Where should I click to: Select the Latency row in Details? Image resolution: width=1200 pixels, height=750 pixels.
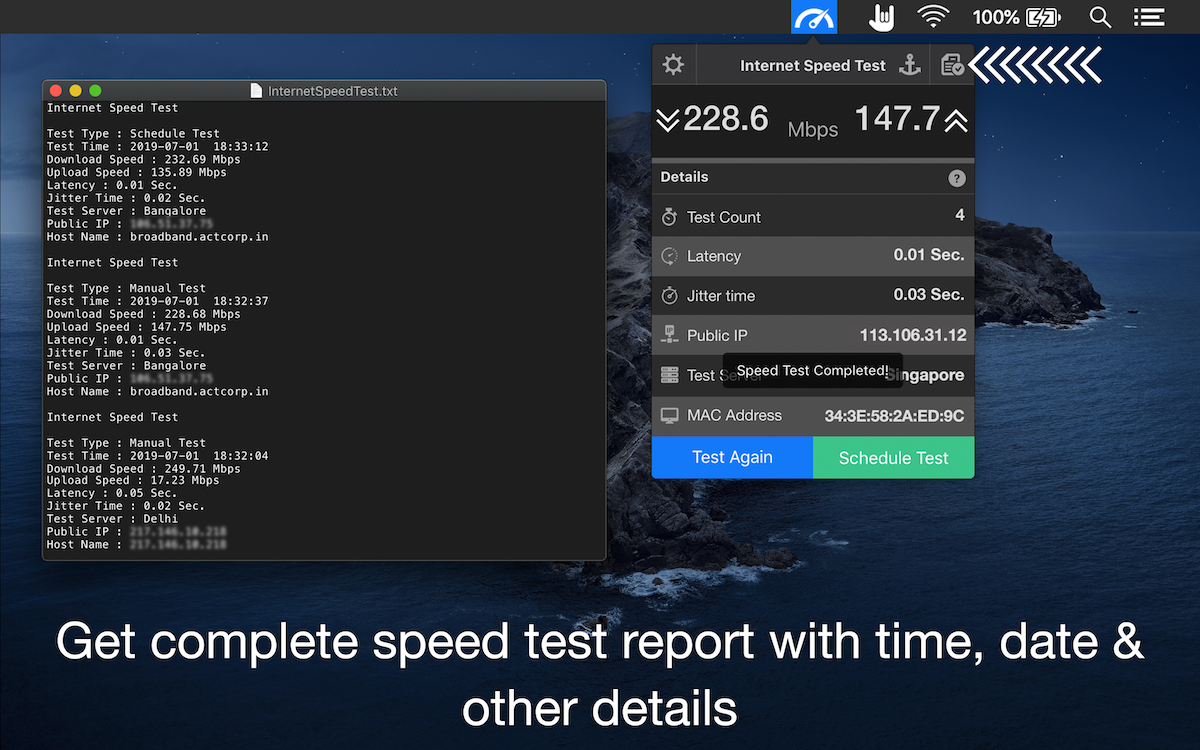click(x=812, y=256)
